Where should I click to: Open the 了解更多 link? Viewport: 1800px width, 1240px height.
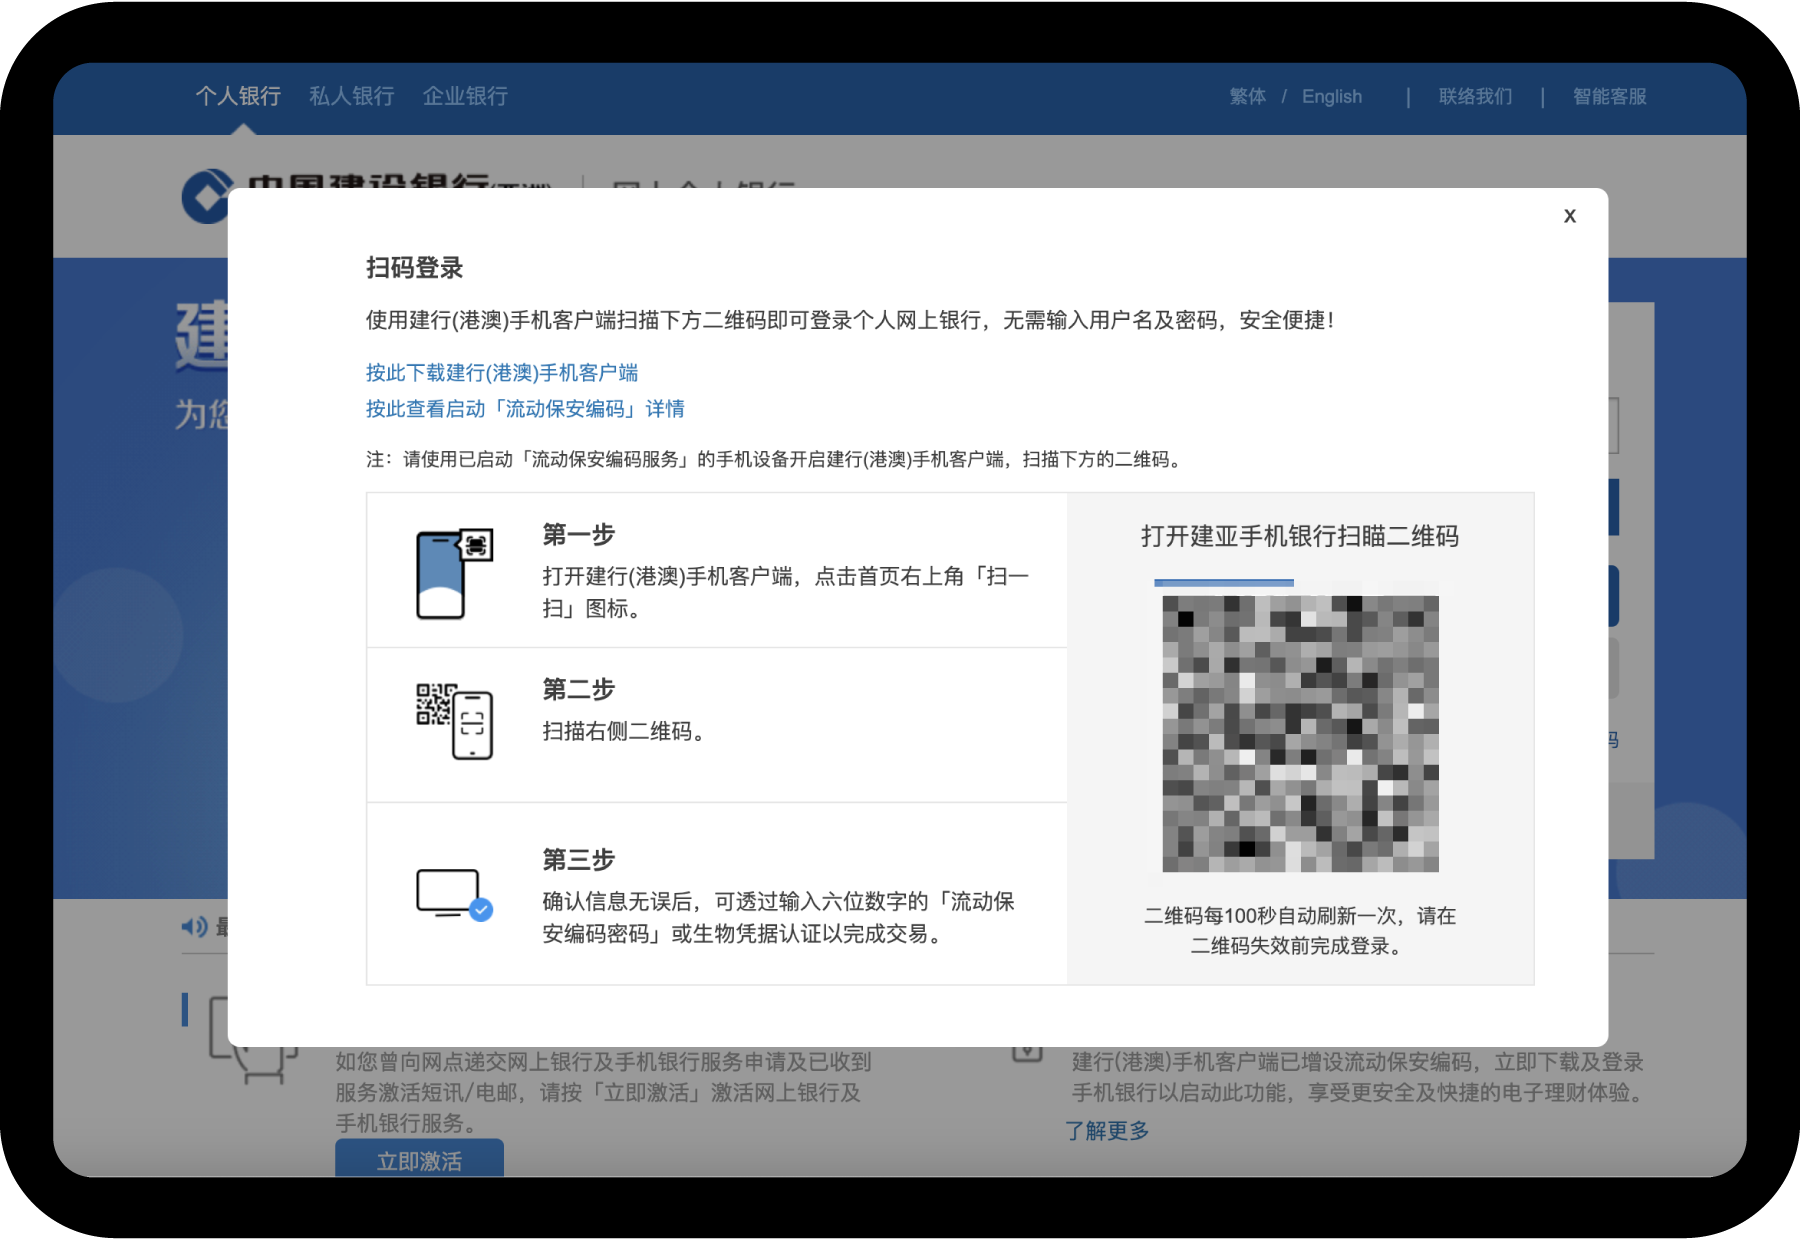(1107, 1131)
